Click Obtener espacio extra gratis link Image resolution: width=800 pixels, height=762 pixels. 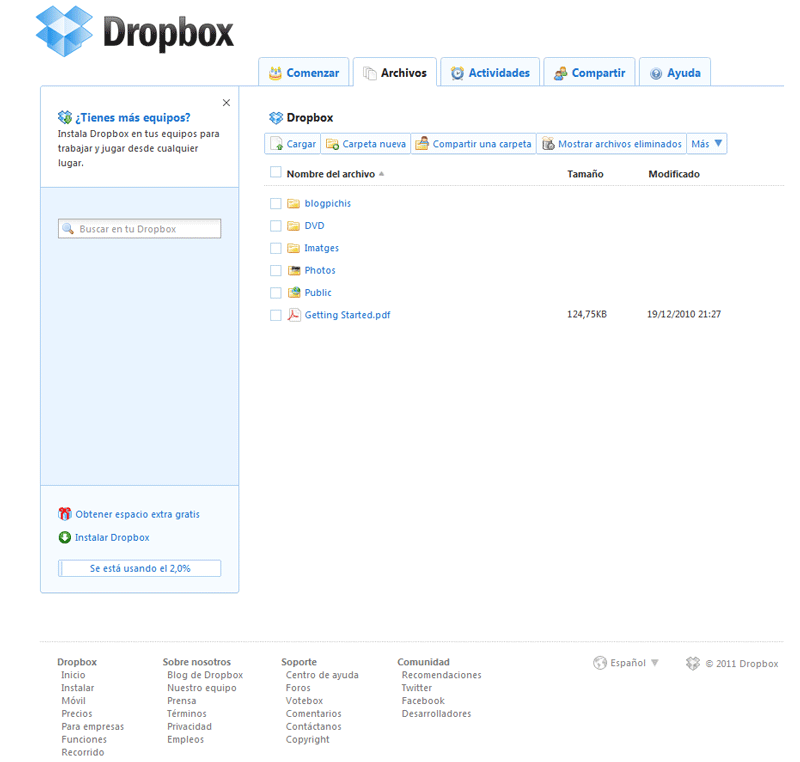[x=138, y=514]
